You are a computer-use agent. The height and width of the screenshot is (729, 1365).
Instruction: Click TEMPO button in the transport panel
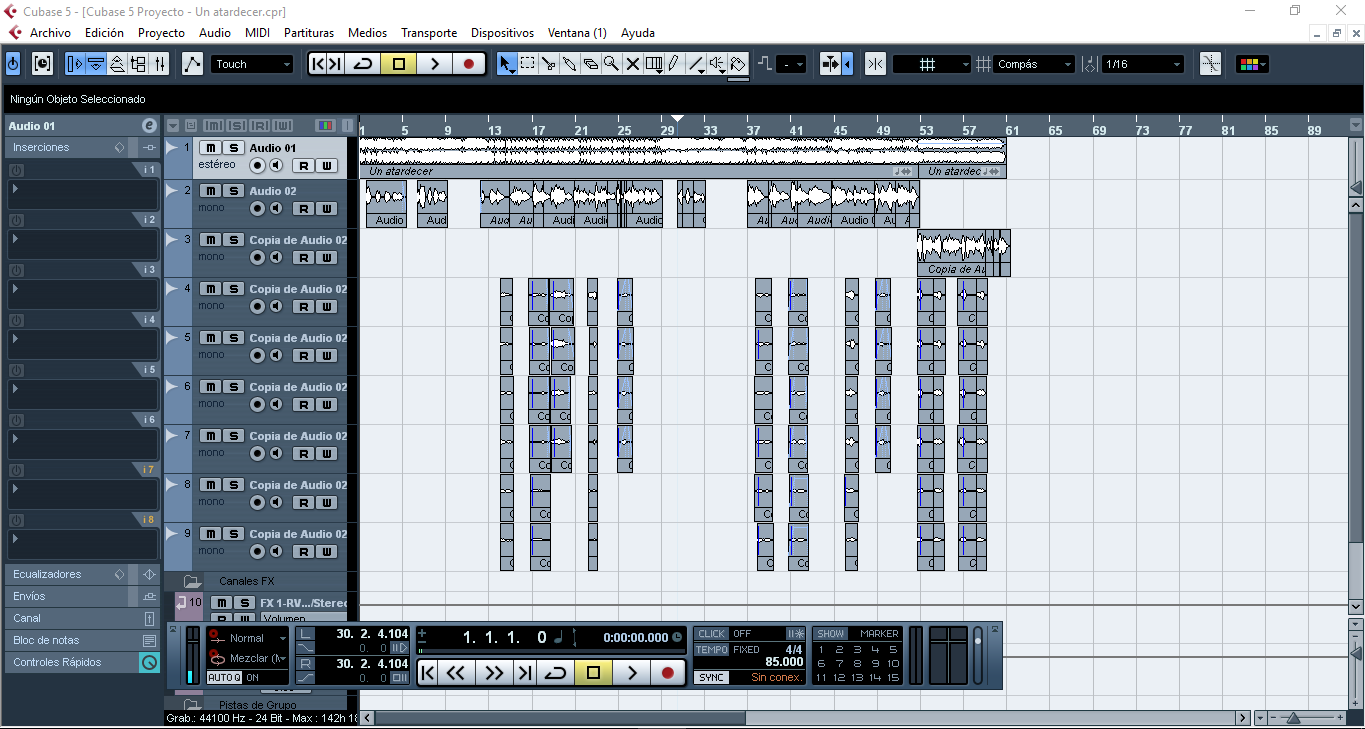pyautogui.click(x=712, y=649)
